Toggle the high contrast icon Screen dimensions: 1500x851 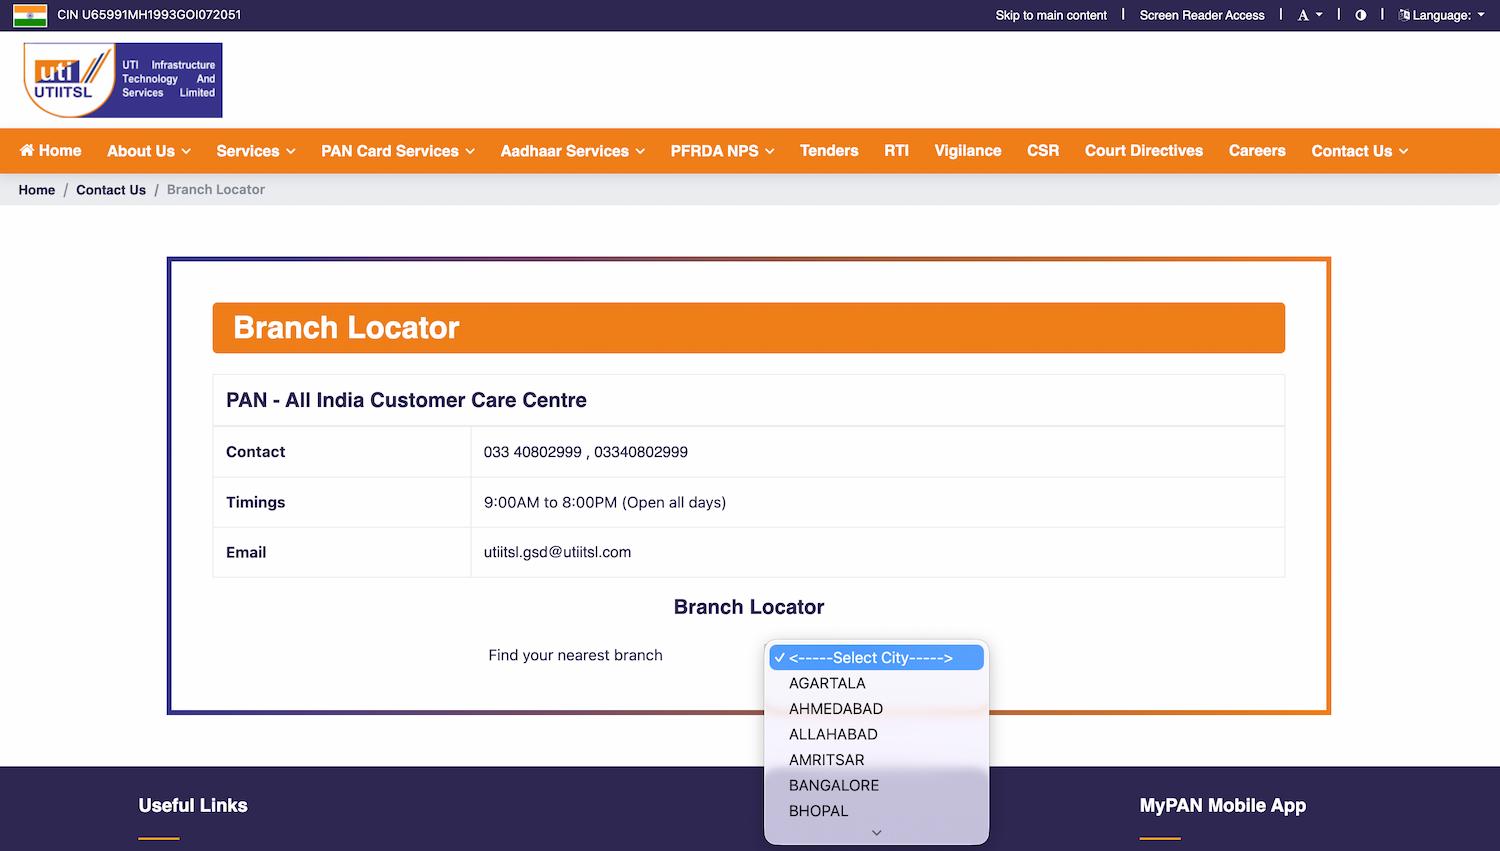[1360, 15]
